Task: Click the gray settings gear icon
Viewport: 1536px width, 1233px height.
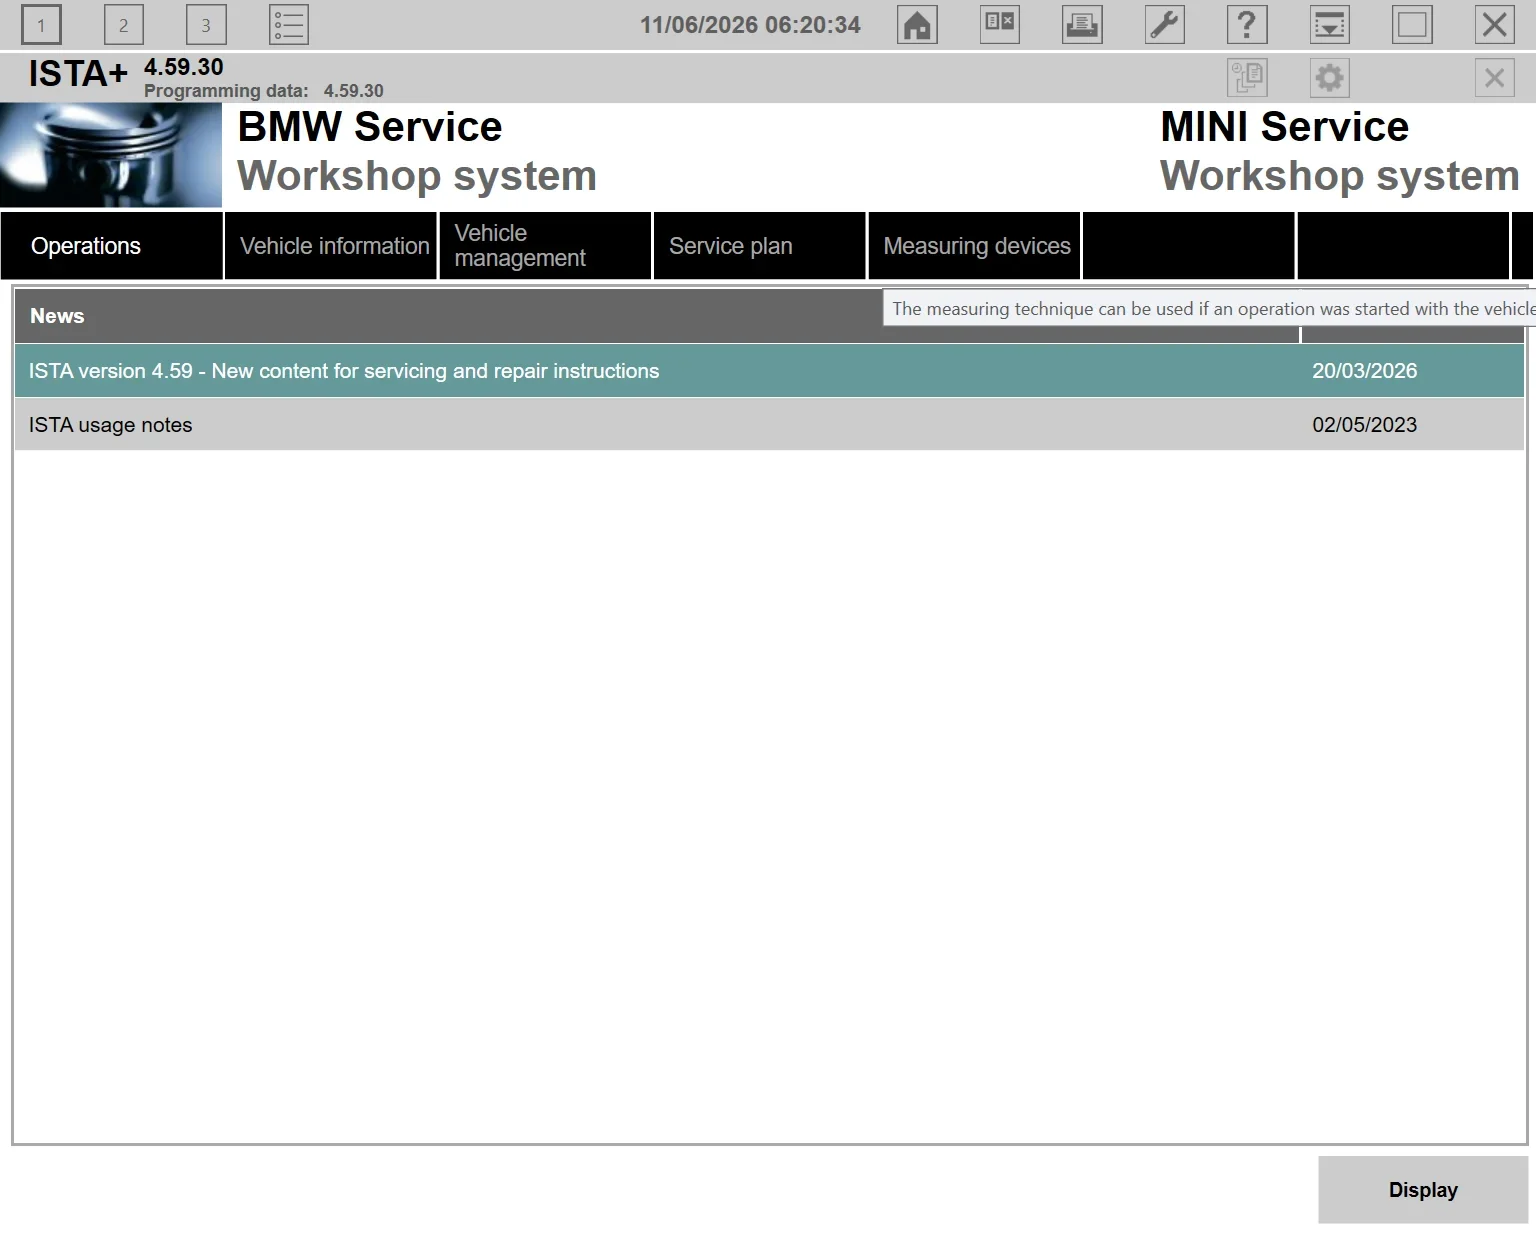Action: tap(1329, 78)
